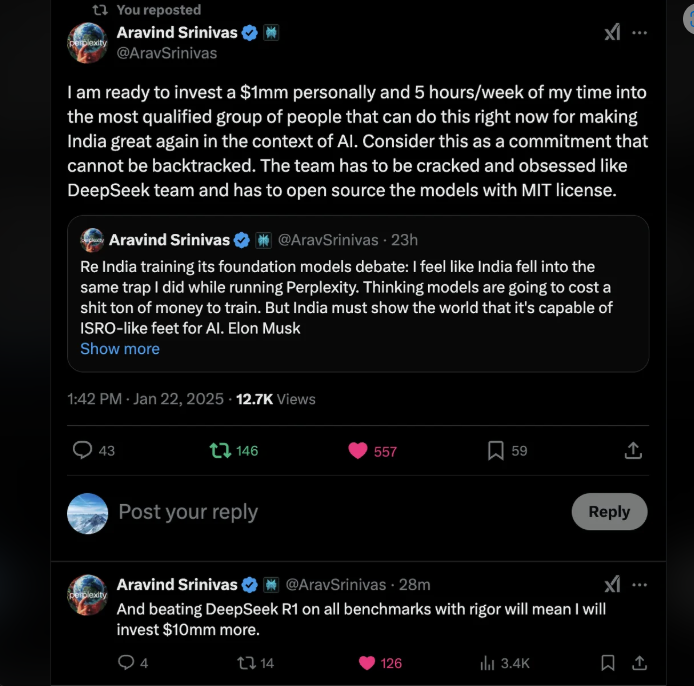Toggle bookmark on the main post

[496, 451]
